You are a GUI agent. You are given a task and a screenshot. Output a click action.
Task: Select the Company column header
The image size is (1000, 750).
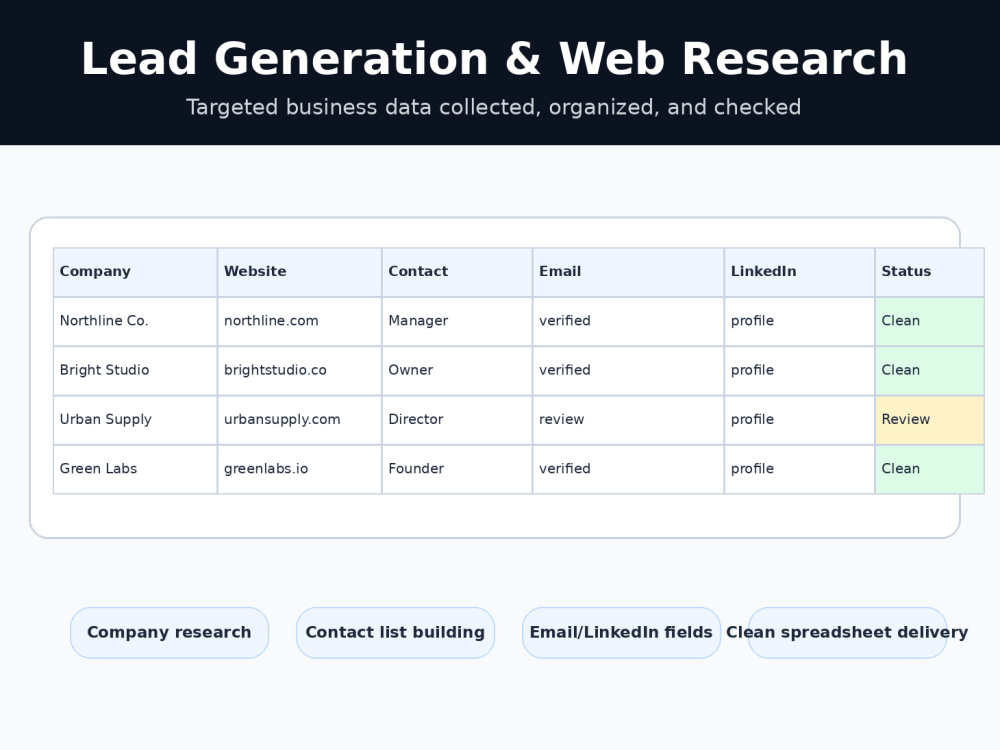tap(135, 272)
